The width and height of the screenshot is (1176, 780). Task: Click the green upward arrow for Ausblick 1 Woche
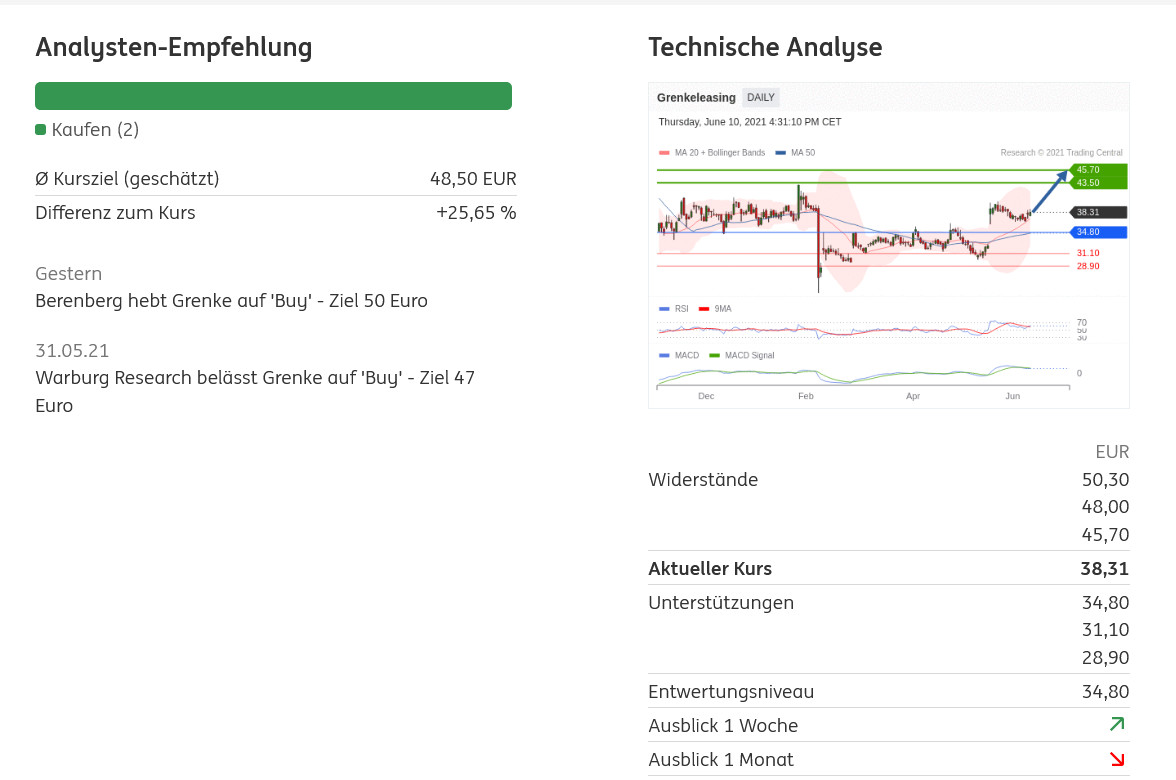pyautogui.click(x=1117, y=724)
